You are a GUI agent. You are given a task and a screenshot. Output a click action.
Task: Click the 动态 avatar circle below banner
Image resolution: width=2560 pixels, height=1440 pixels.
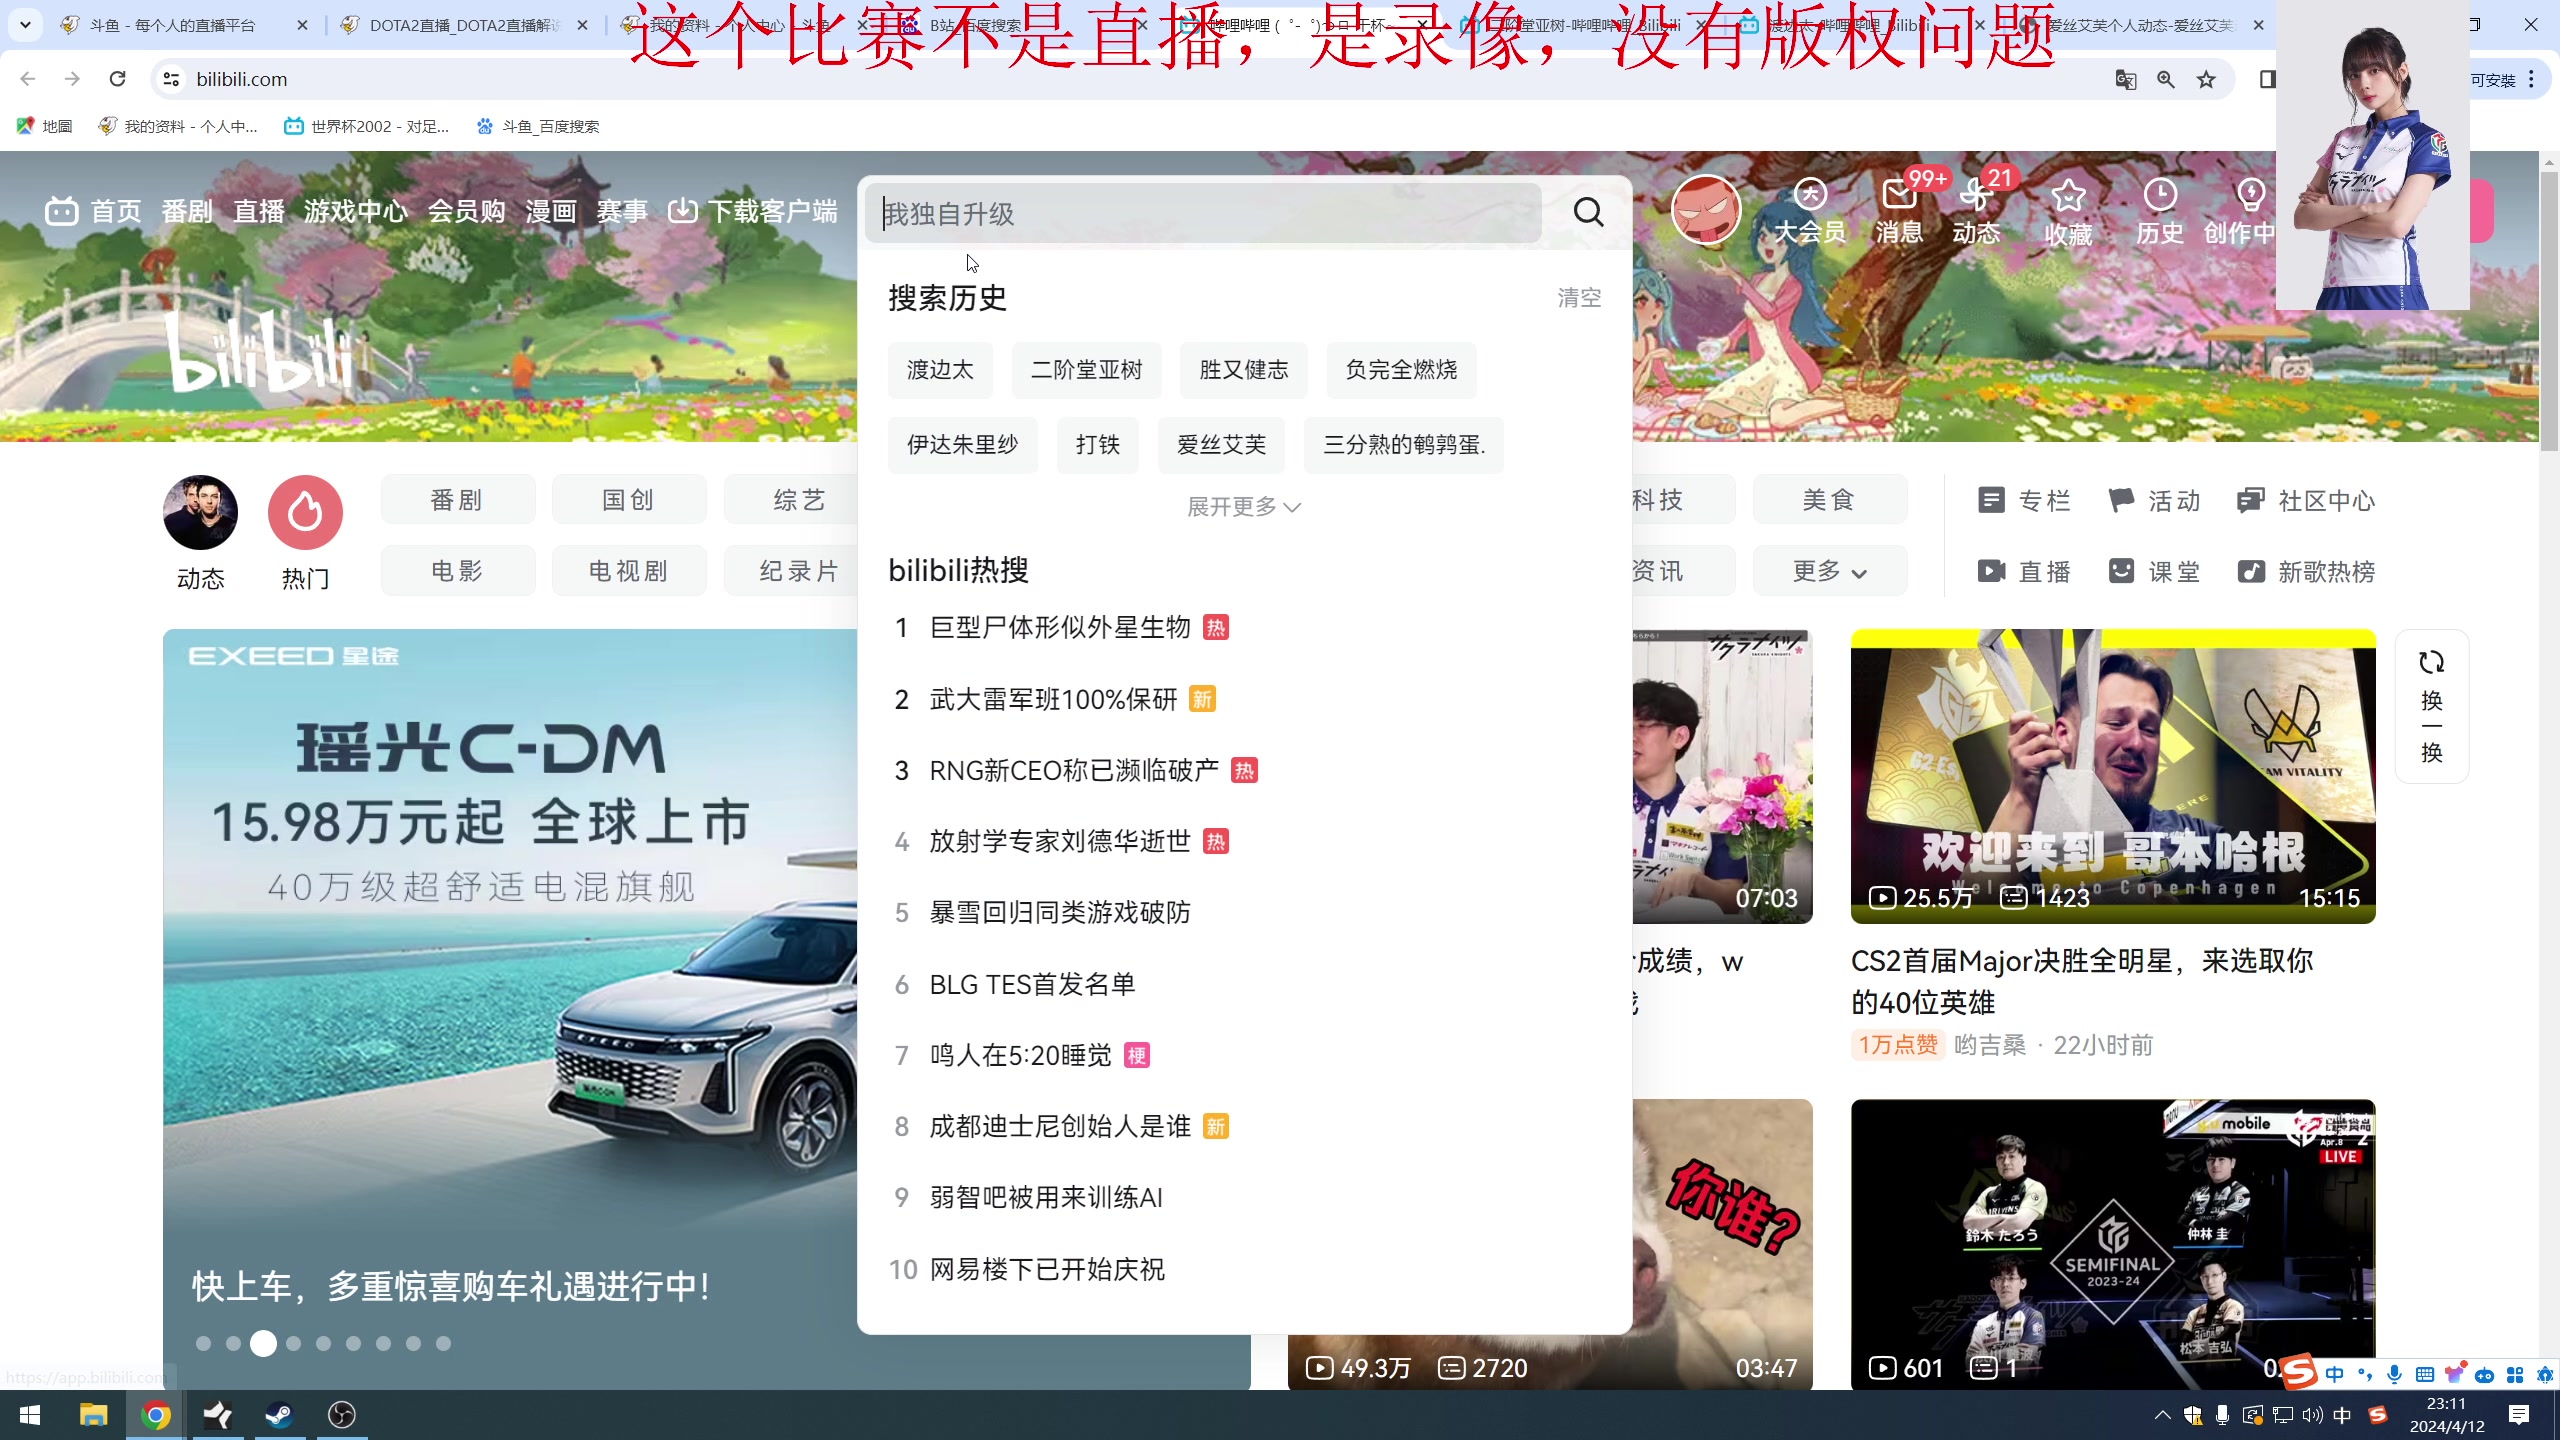tap(200, 512)
